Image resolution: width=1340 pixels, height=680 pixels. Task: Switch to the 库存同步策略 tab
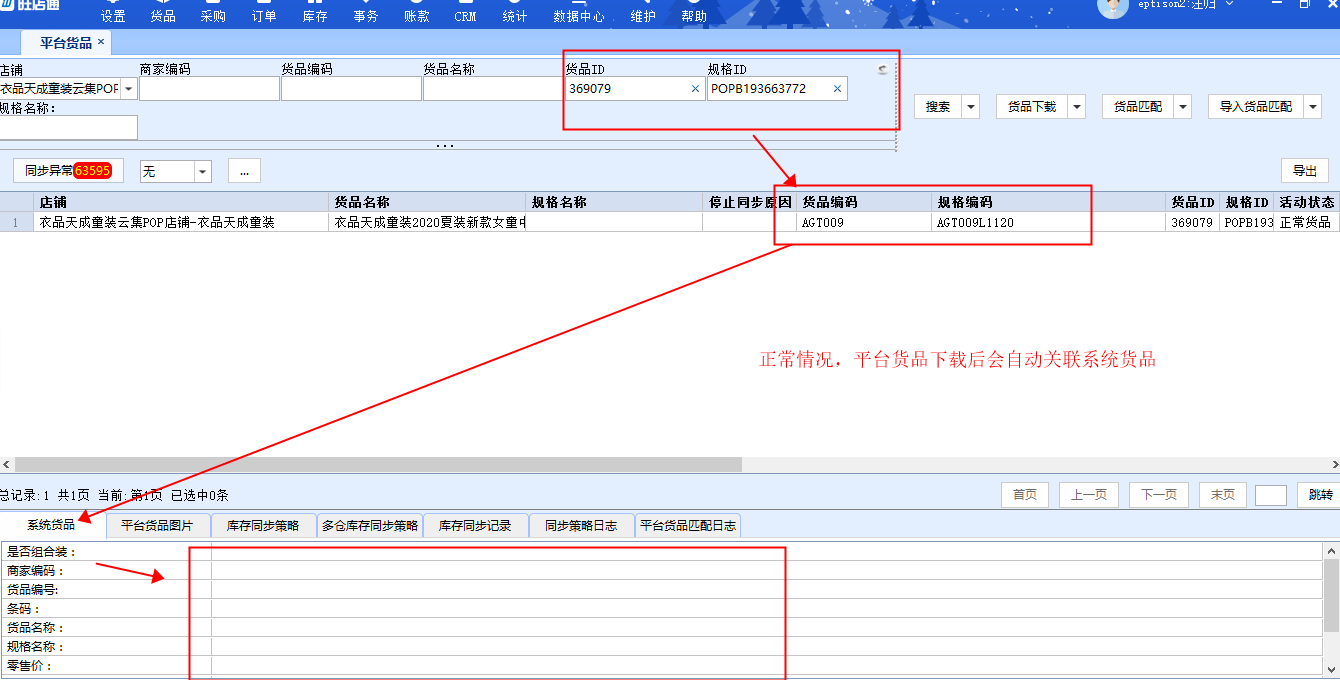263,526
